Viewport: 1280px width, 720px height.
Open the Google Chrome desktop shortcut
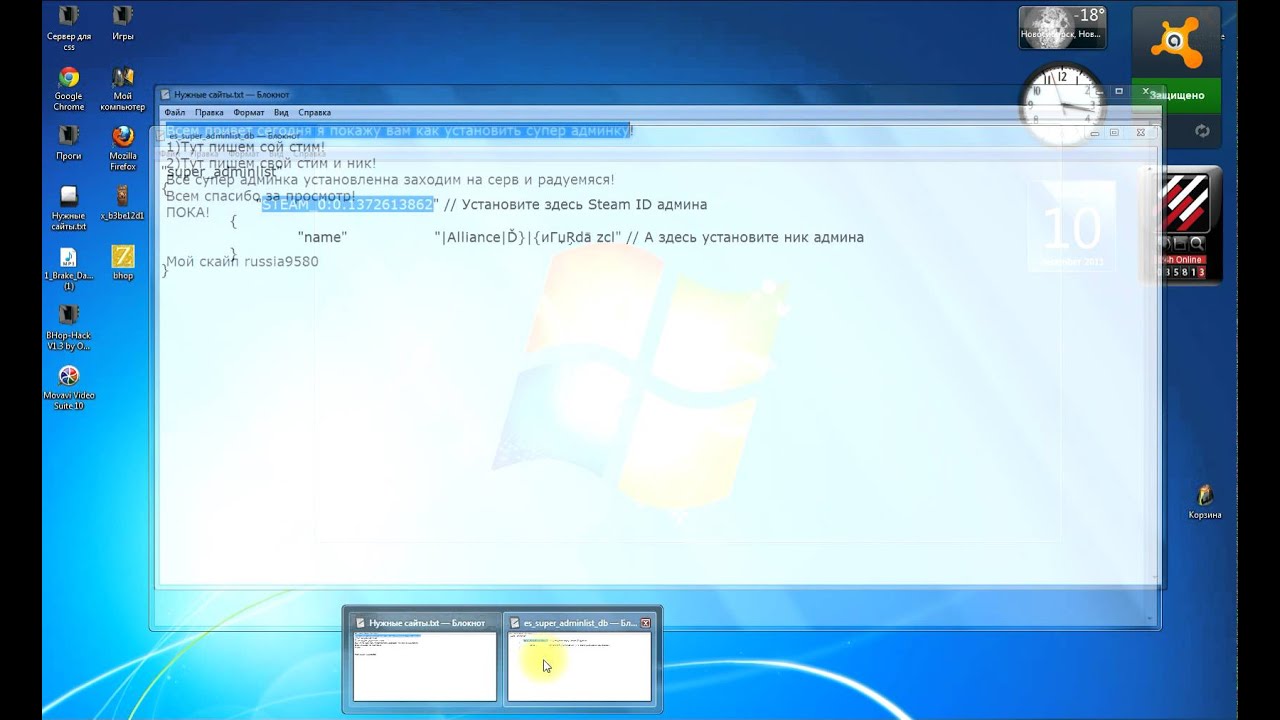(x=69, y=88)
